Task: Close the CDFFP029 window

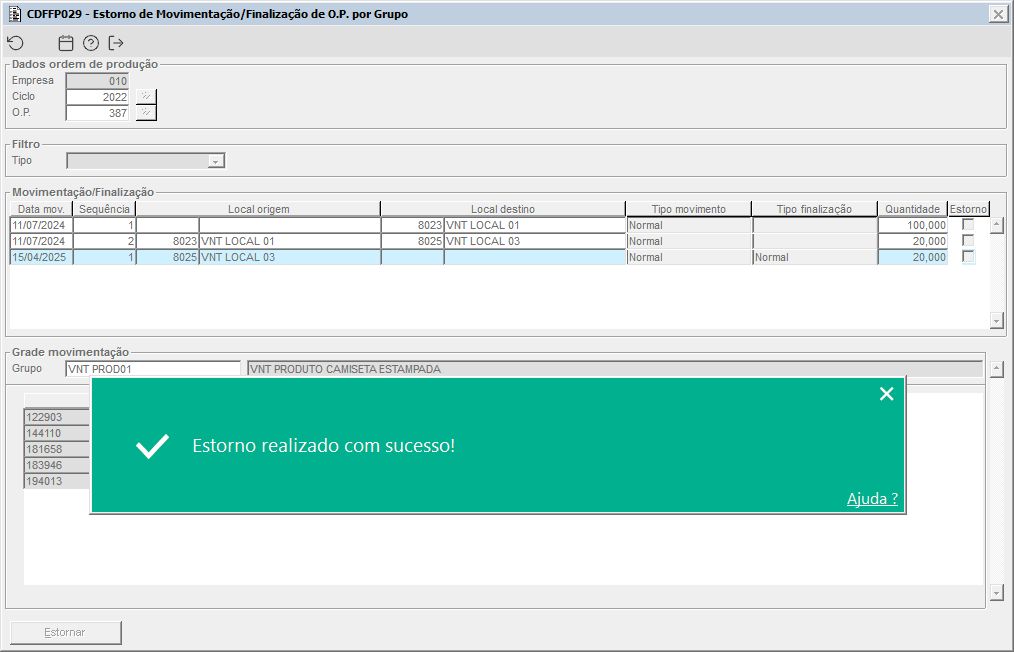Action: tap(998, 14)
